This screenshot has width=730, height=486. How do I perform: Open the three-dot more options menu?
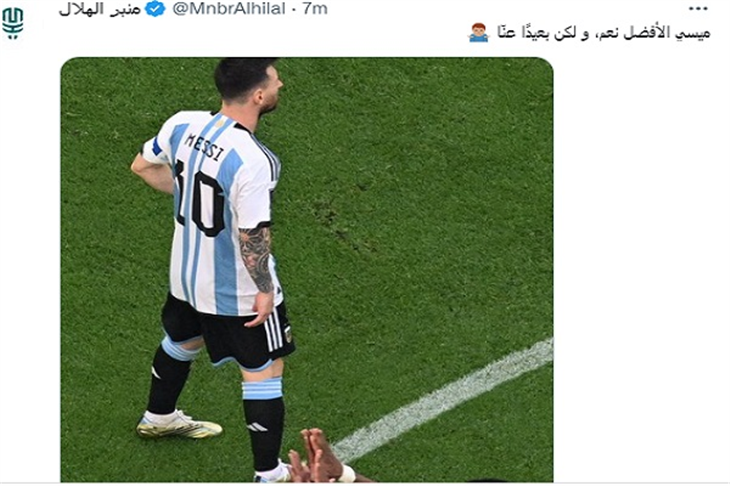(698, 9)
